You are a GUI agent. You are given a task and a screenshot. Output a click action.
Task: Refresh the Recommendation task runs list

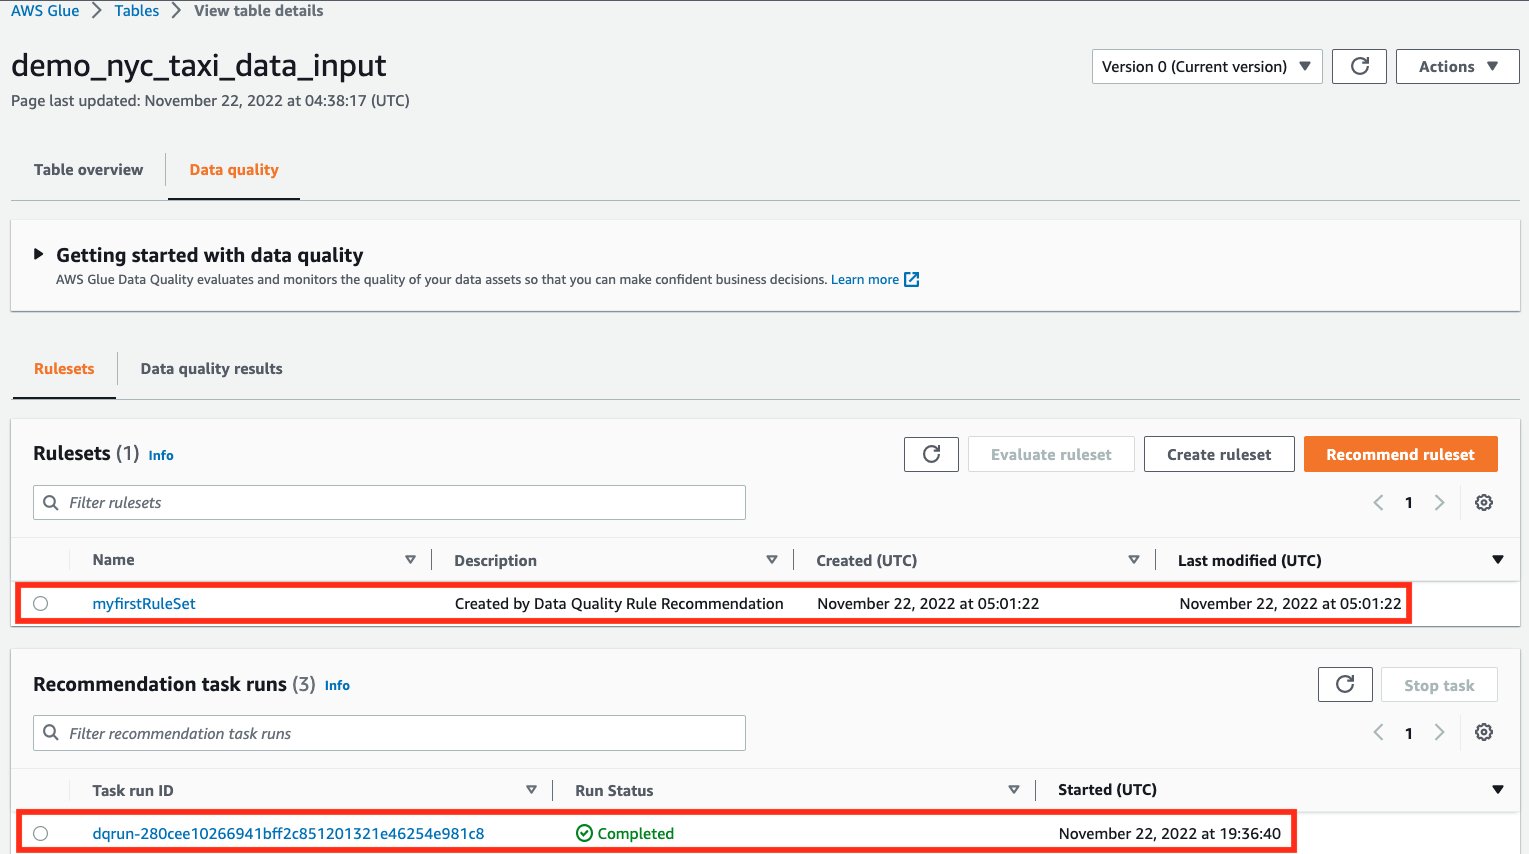point(1345,685)
